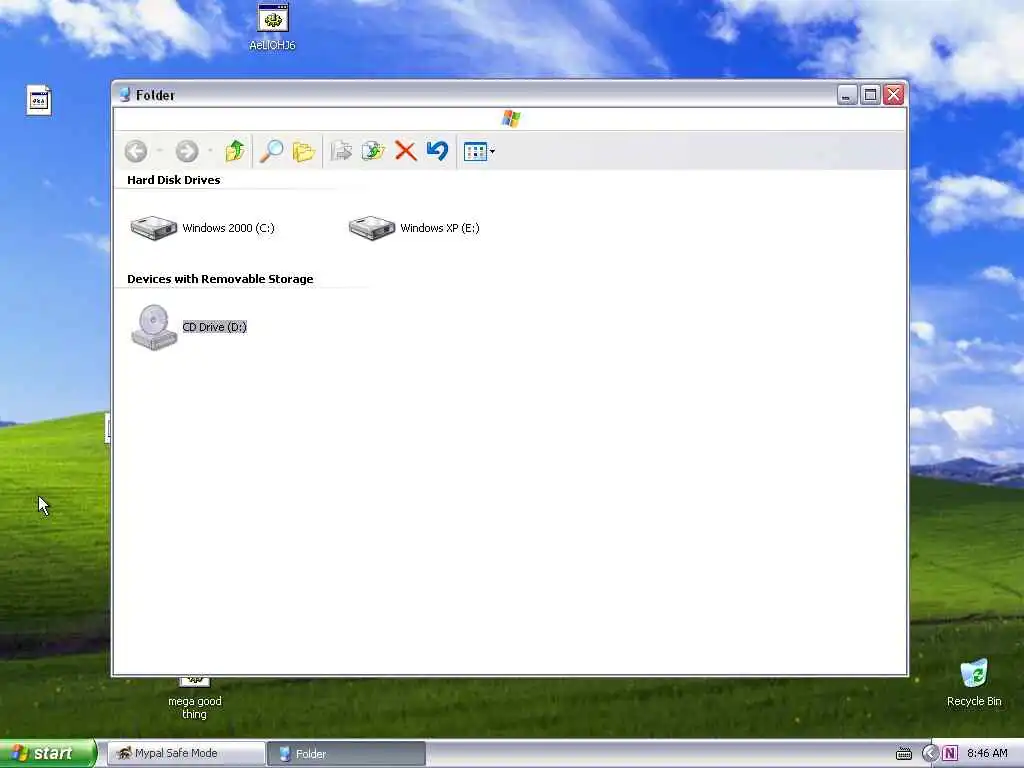Select the Windows XP (E:) drive icon
The image size is (1024, 768).
point(372,228)
